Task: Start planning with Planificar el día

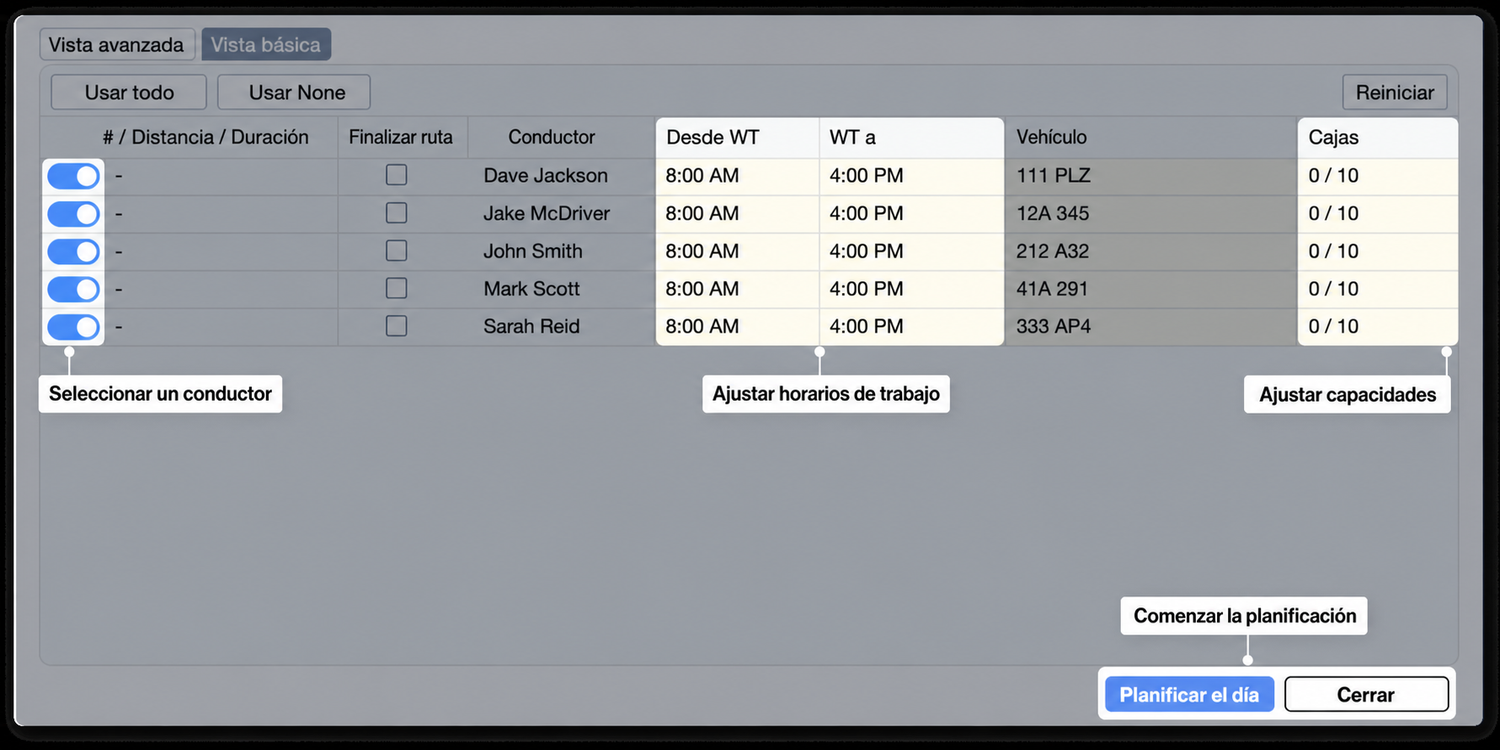Action: pyautogui.click(x=1189, y=694)
